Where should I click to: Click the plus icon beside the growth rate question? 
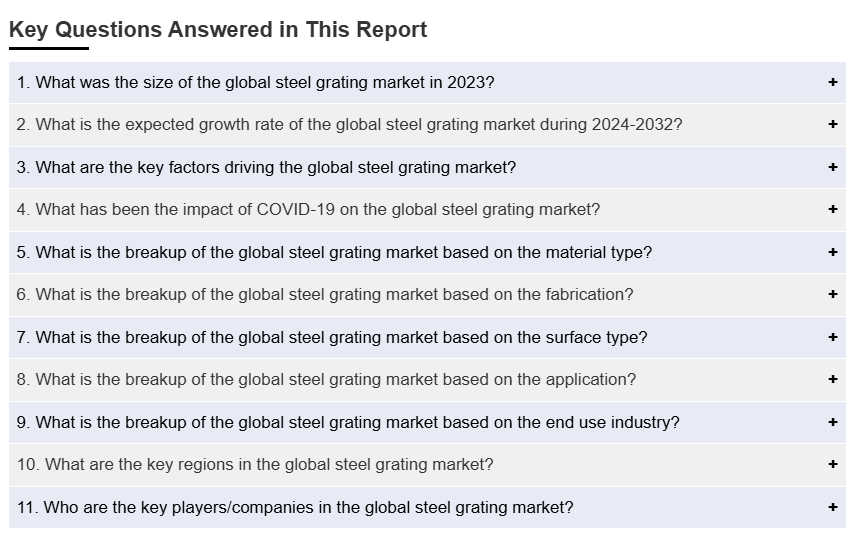[x=832, y=125]
